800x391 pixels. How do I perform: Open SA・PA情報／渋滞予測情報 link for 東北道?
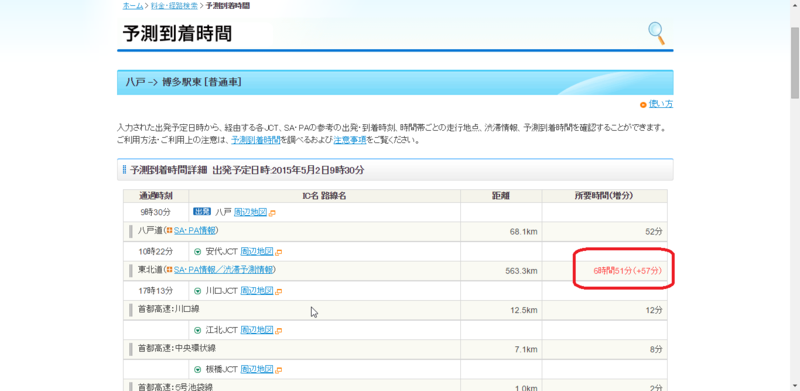click(224, 270)
